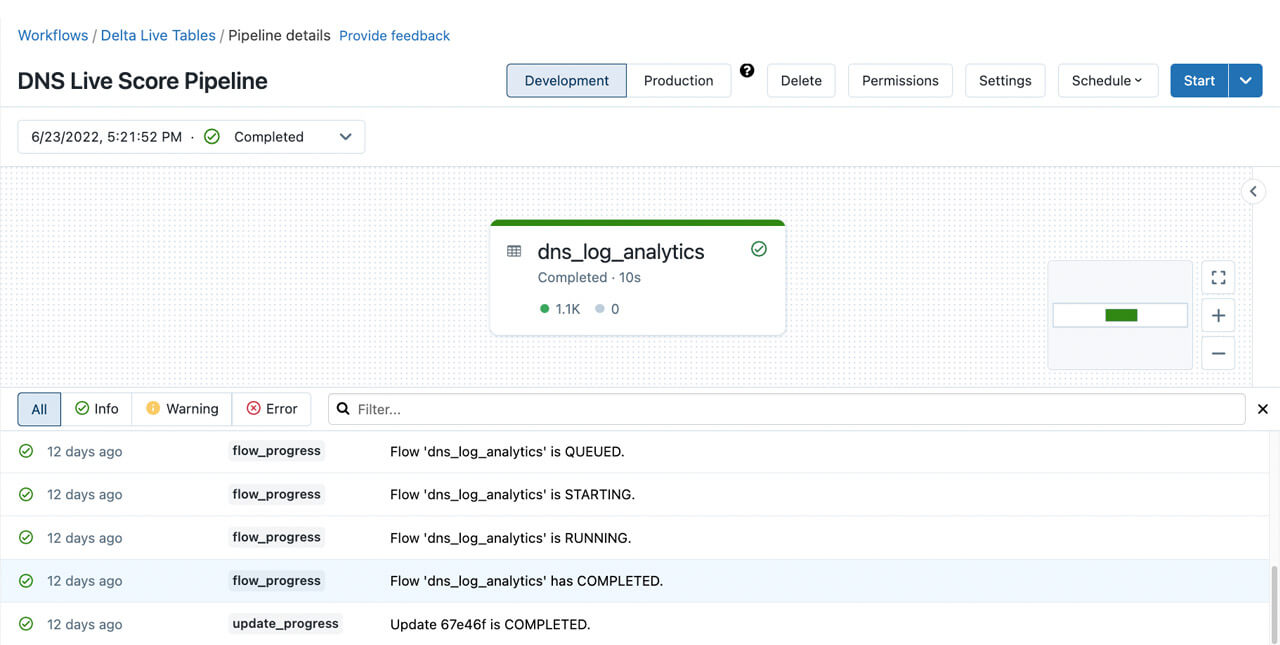This screenshot has height=645, width=1280.
Task: Click the green check on dns_log_analytics node
Action: coord(759,249)
